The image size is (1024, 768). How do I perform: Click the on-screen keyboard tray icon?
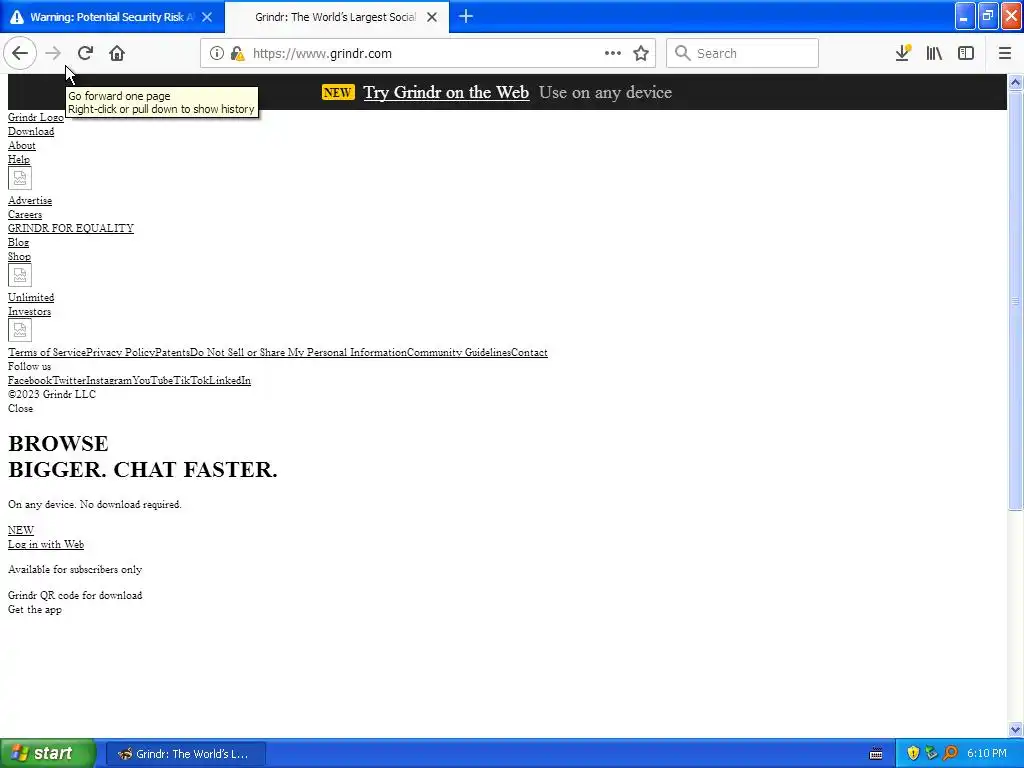tap(876, 754)
